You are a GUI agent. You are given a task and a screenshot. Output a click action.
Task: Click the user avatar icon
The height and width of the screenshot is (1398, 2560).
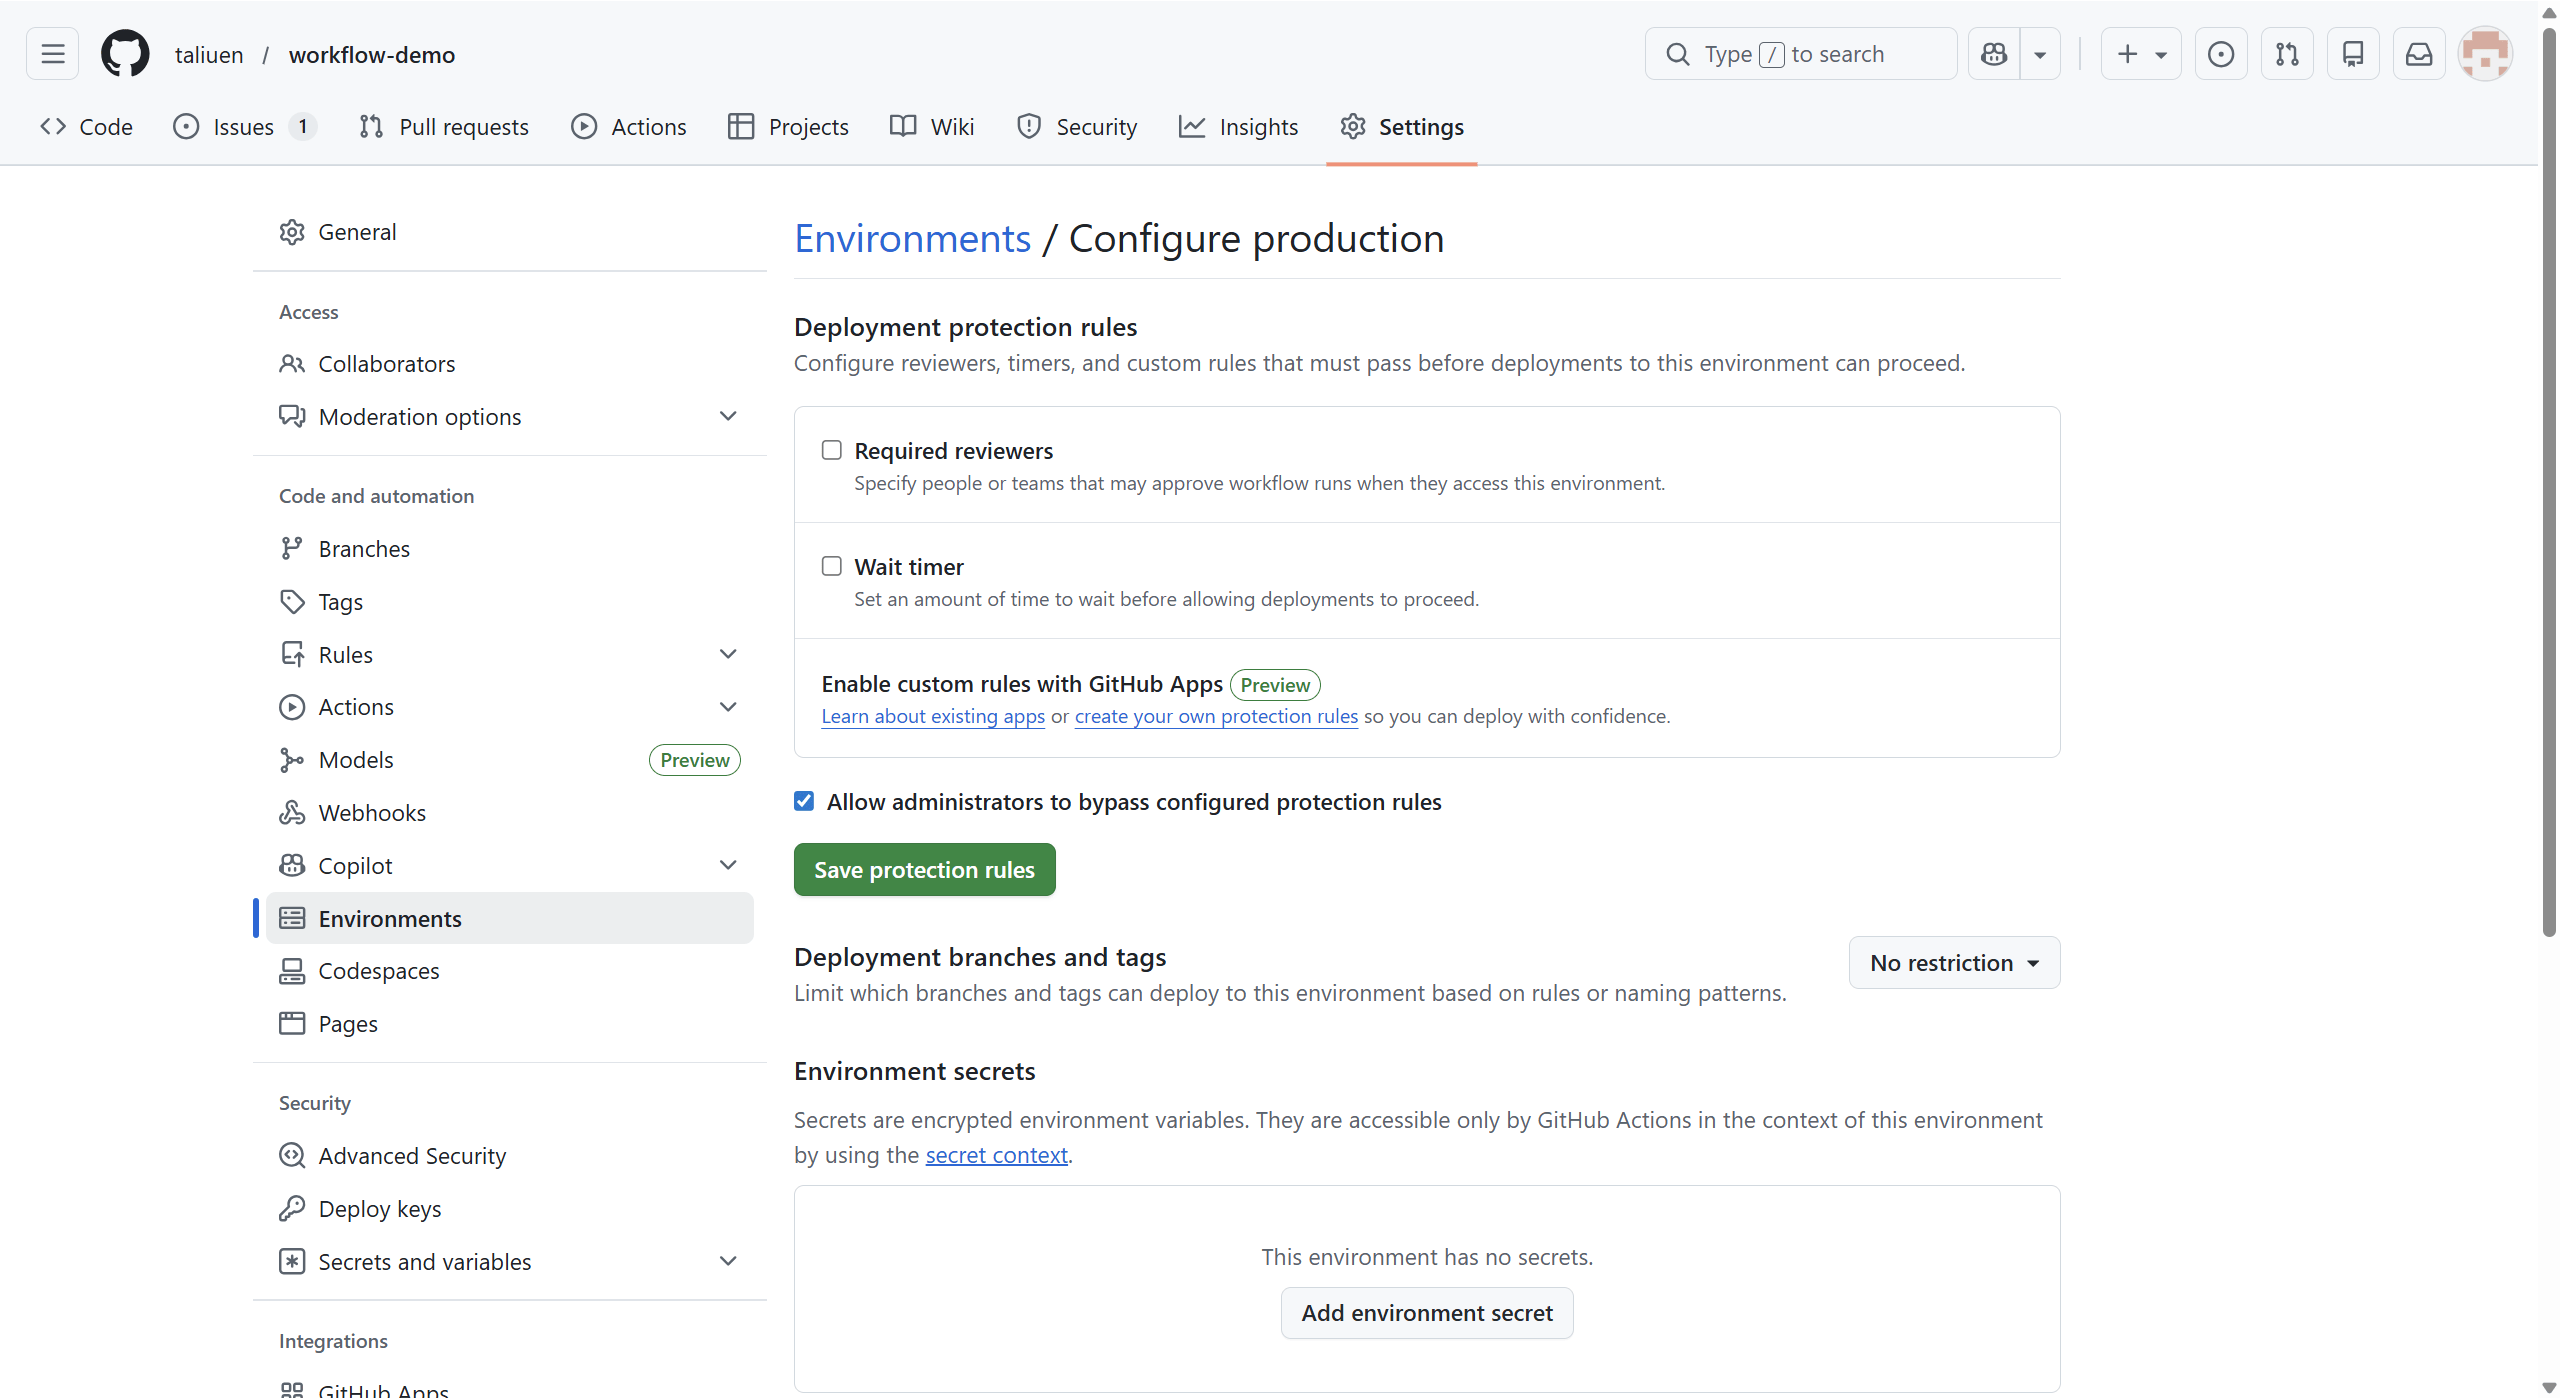[2485, 54]
